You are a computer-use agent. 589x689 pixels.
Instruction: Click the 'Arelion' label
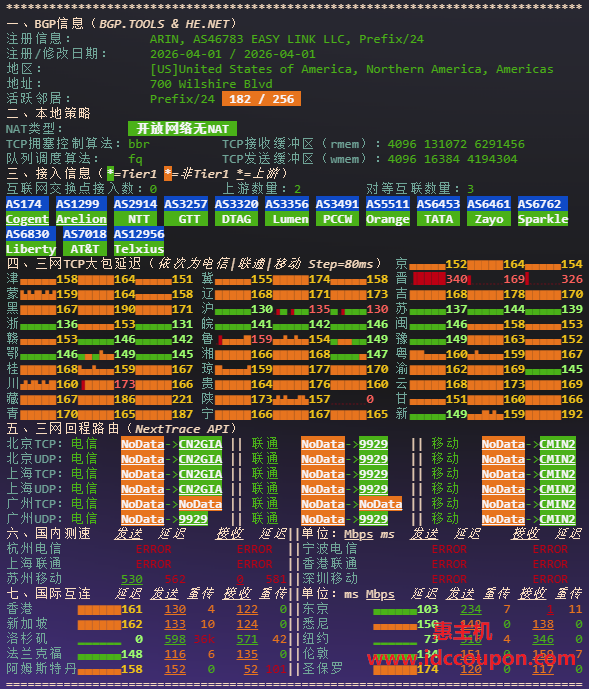pos(81,219)
